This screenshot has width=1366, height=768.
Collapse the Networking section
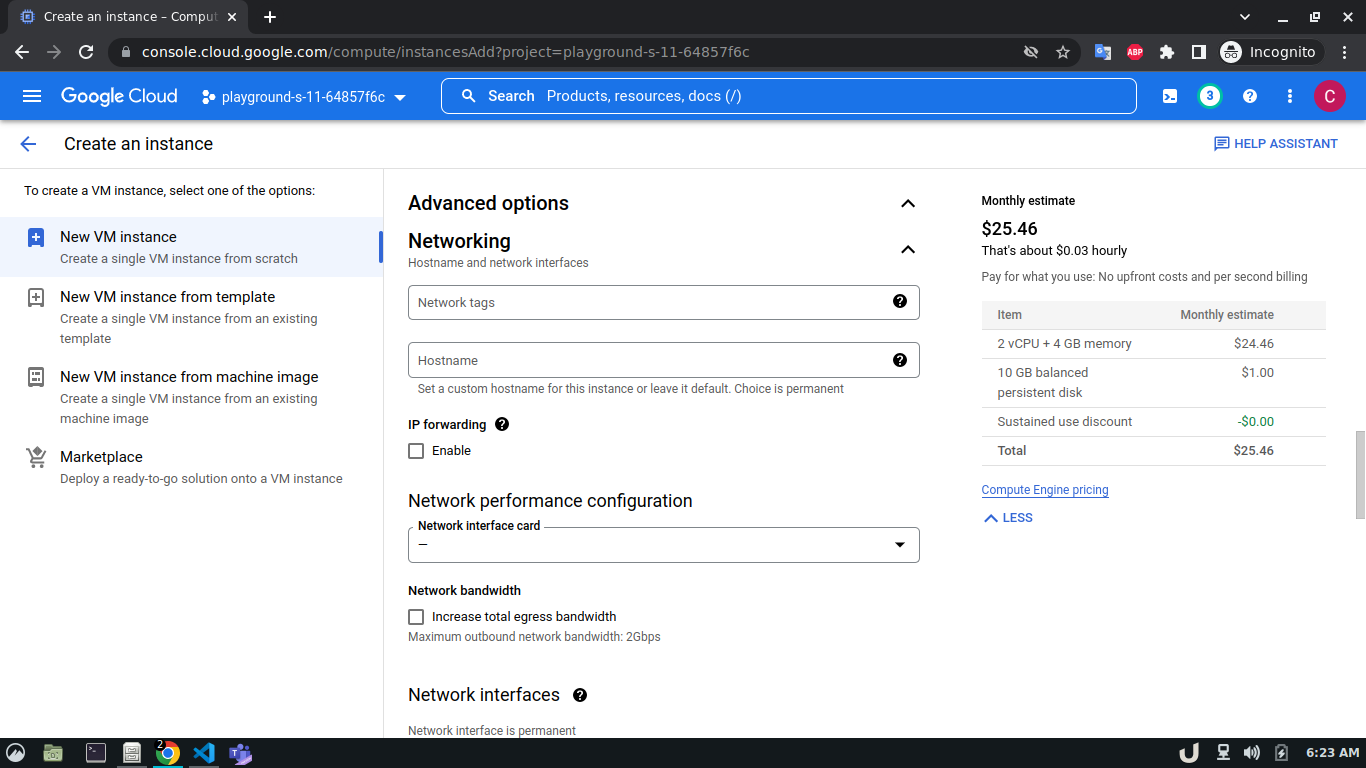pyautogui.click(x=908, y=249)
